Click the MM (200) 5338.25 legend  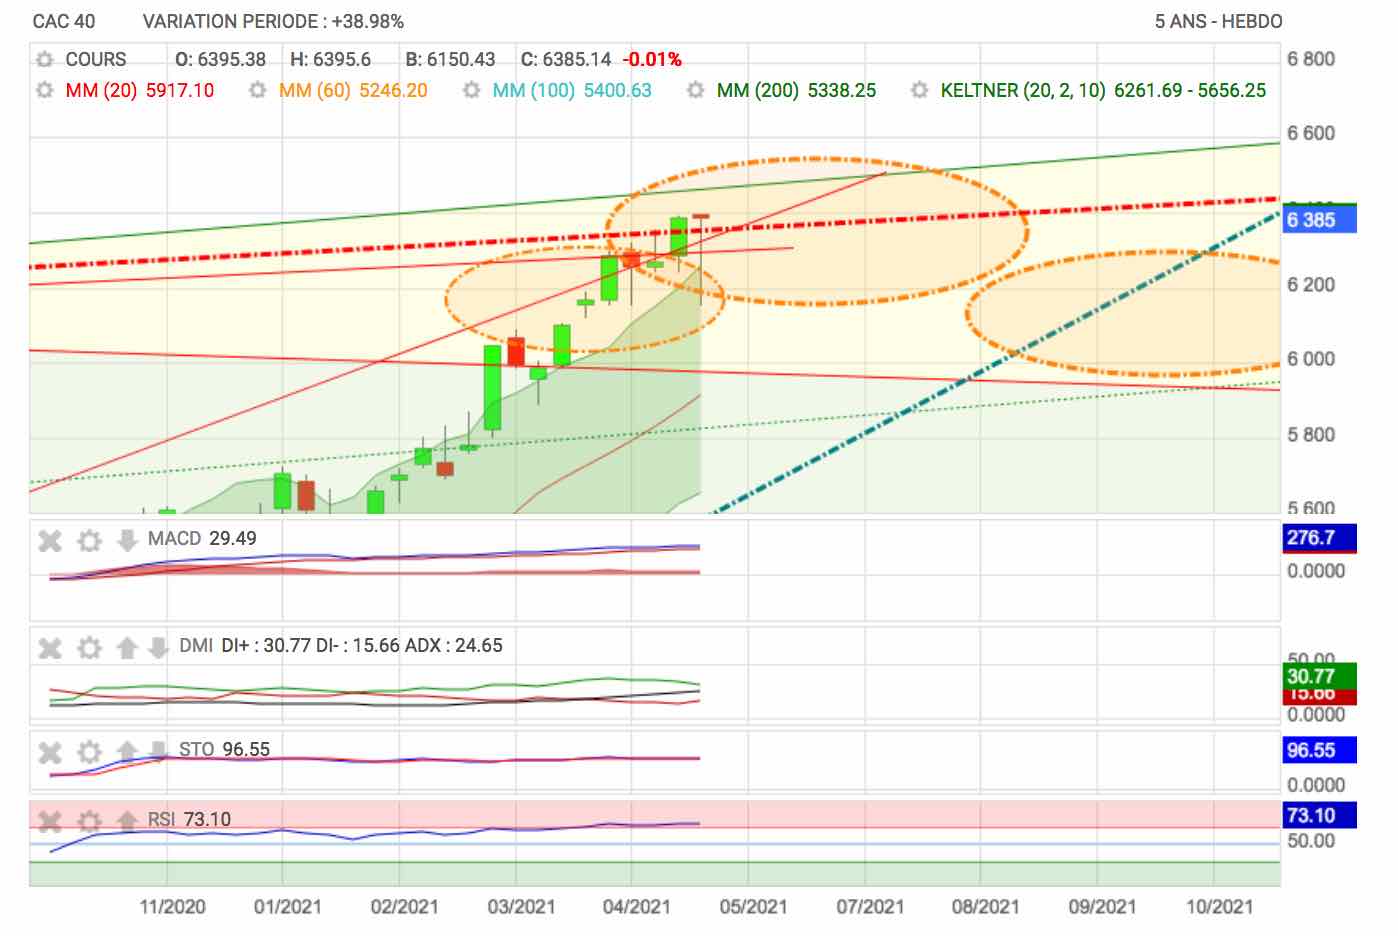(x=796, y=91)
